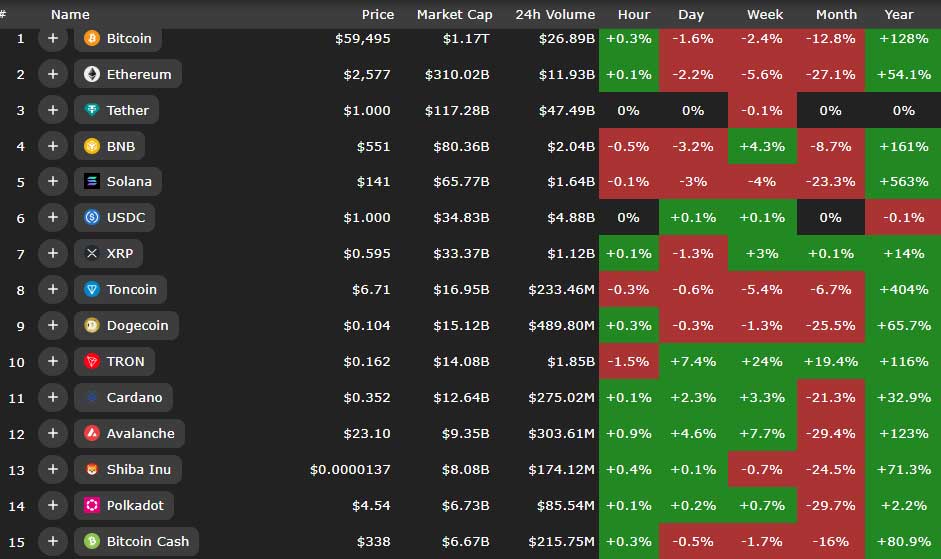This screenshot has height=559, width=941.
Task: Click the Bitcoin coin icon
Action: click(92, 38)
